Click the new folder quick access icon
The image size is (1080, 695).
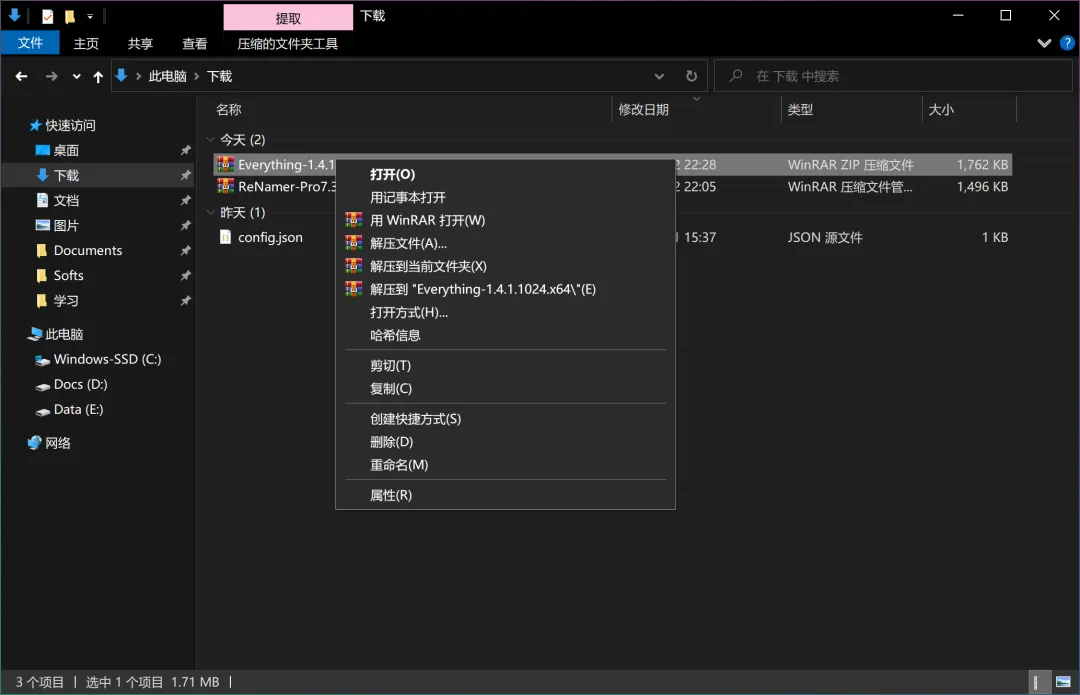pyautogui.click(x=70, y=16)
